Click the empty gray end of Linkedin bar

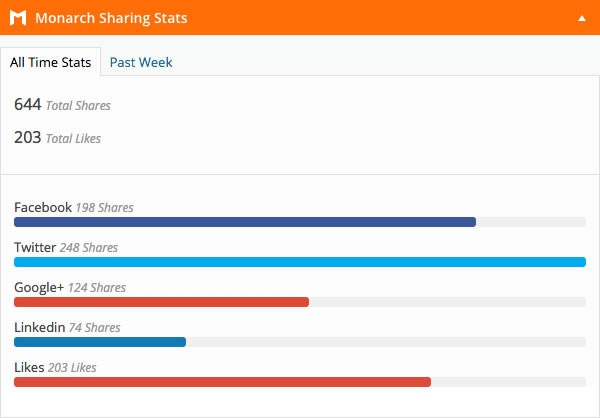click(x=386, y=342)
